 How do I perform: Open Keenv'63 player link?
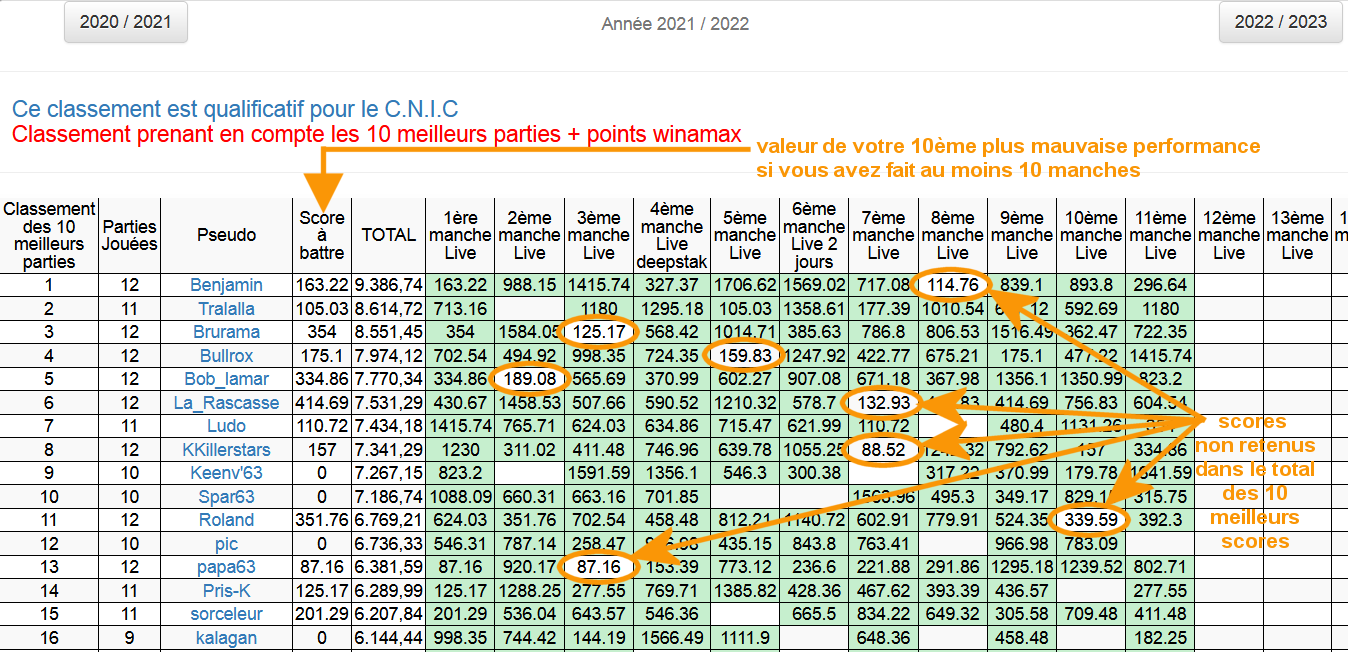click(226, 473)
